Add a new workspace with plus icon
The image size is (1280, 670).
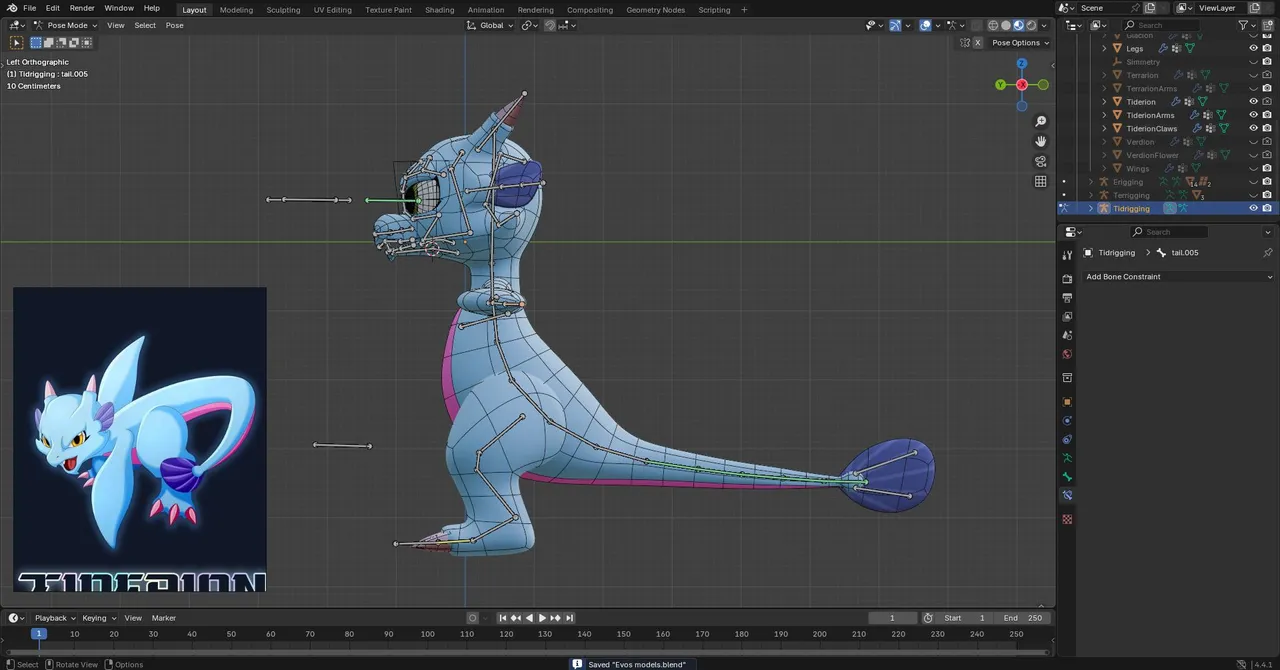pyautogui.click(x=744, y=9)
